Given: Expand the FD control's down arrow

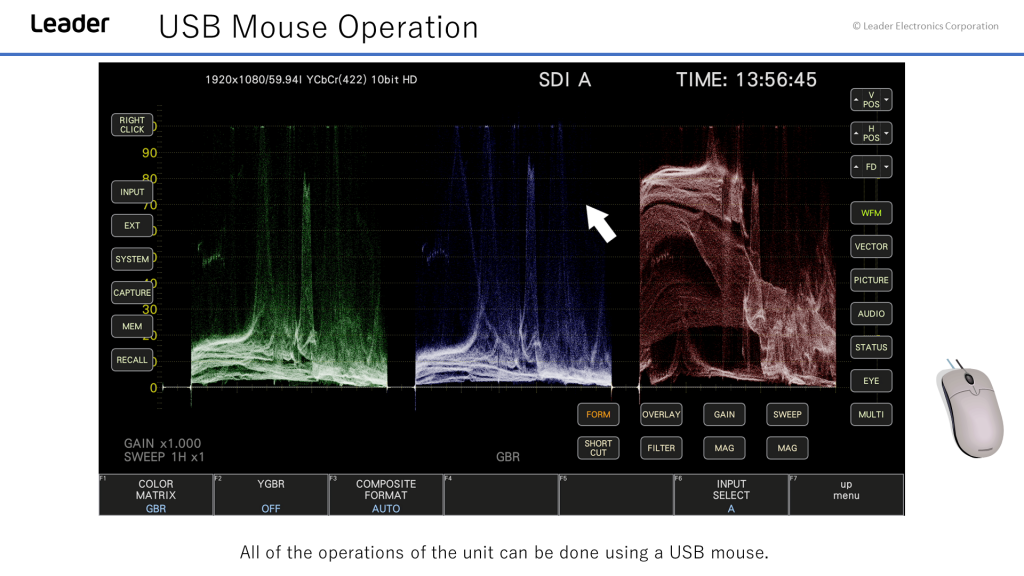Looking at the screenshot, I should click(x=886, y=167).
